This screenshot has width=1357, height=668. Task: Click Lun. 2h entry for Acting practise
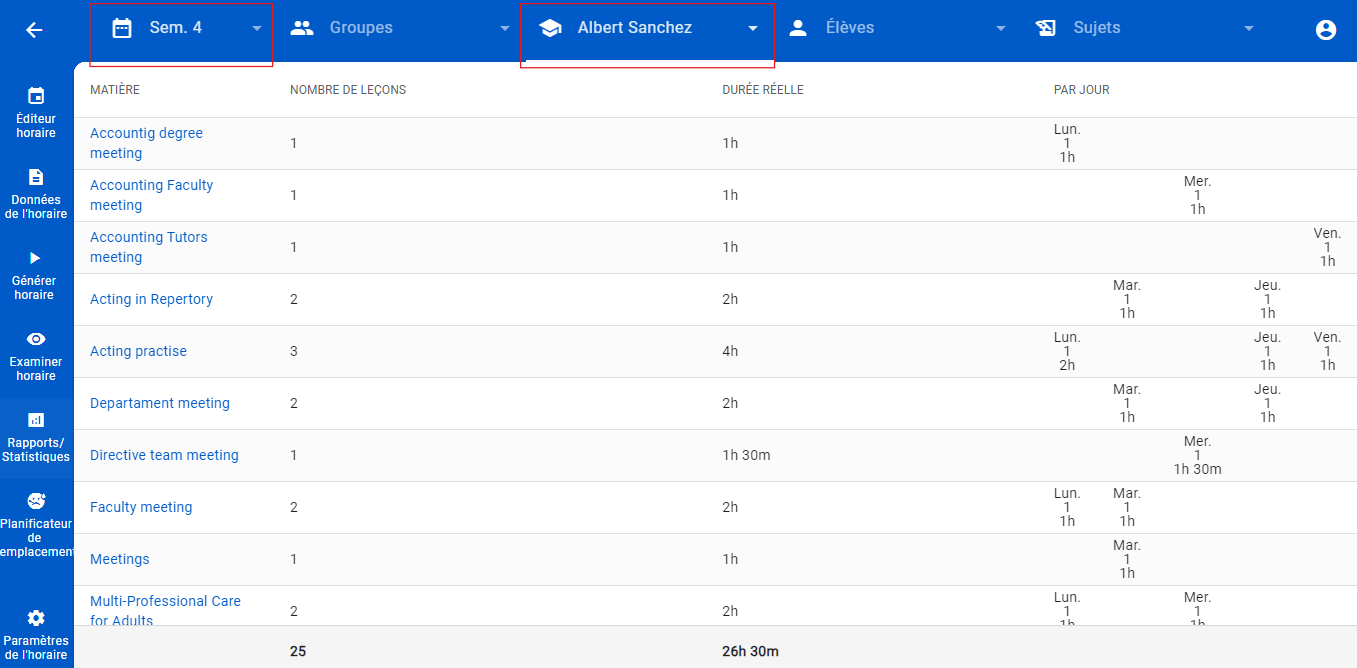[x=1067, y=351]
